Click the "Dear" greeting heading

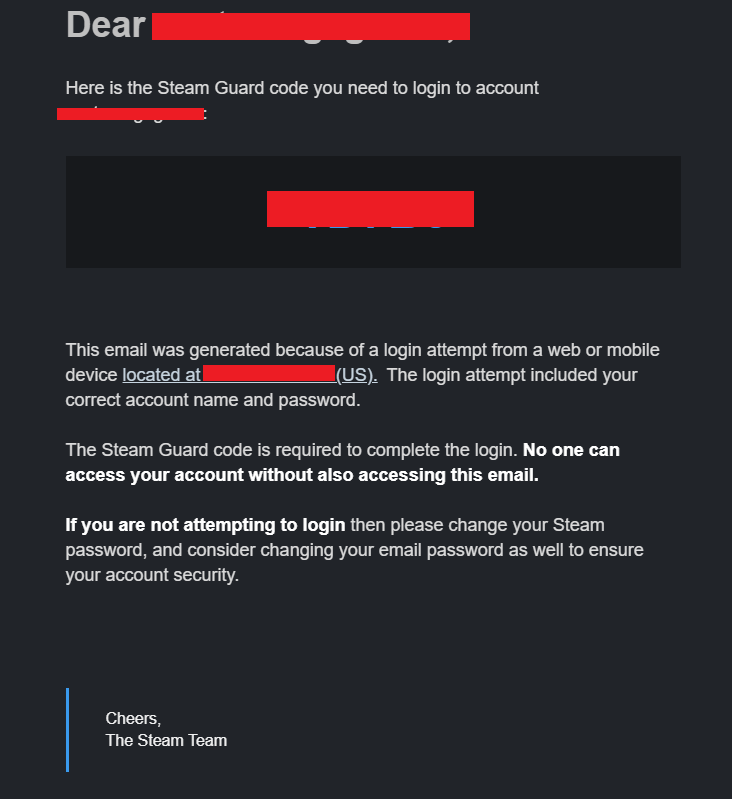click(106, 25)
